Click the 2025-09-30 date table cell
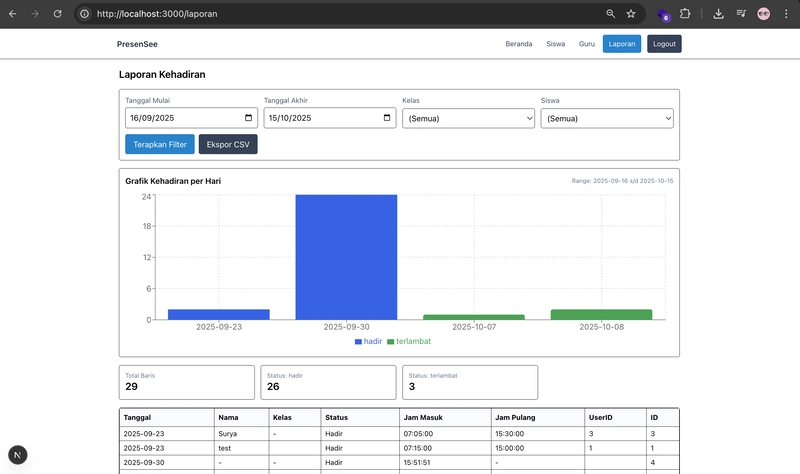 (167, 462)
